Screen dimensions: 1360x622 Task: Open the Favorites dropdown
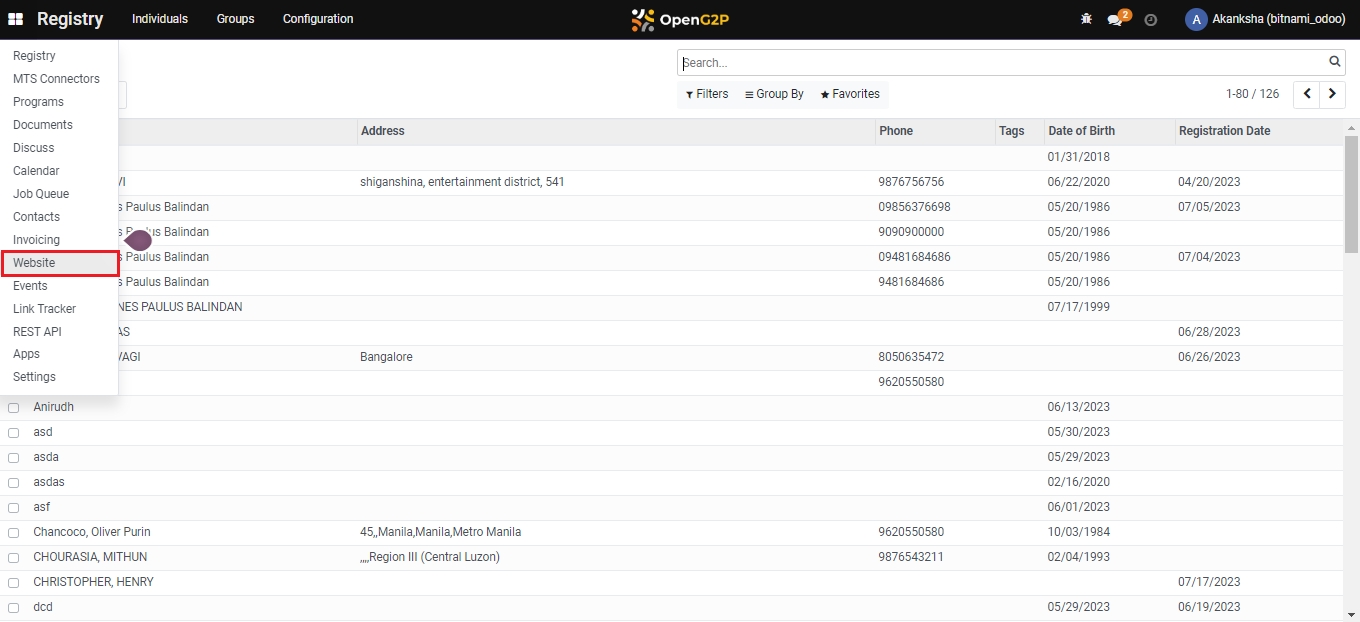point(850,94)
